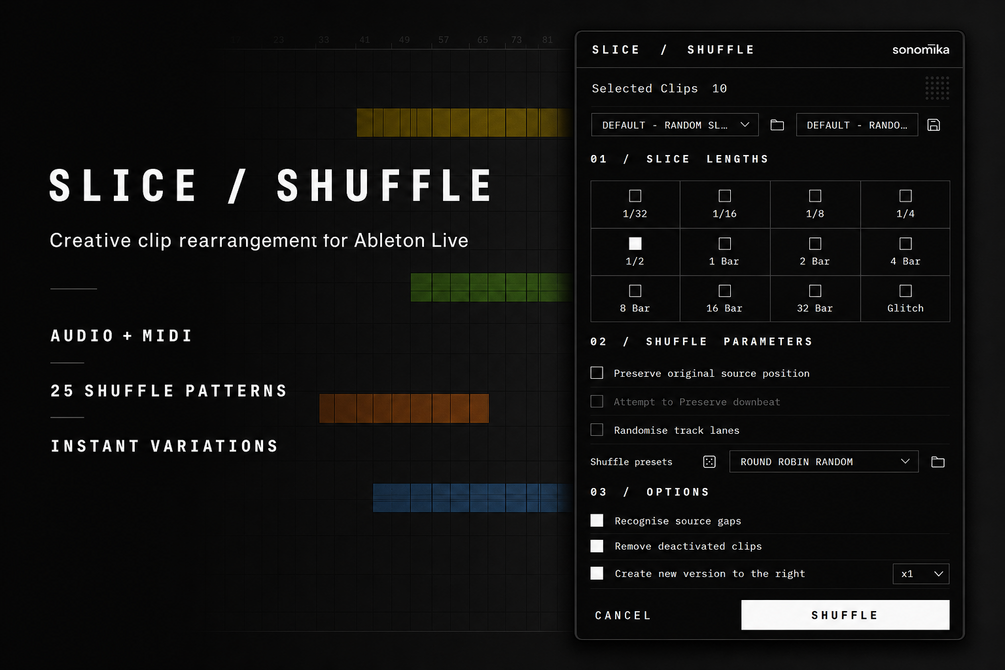Enable the 1 Bar slice length
Screen dimensions: 1005x670
coord(725,244)
